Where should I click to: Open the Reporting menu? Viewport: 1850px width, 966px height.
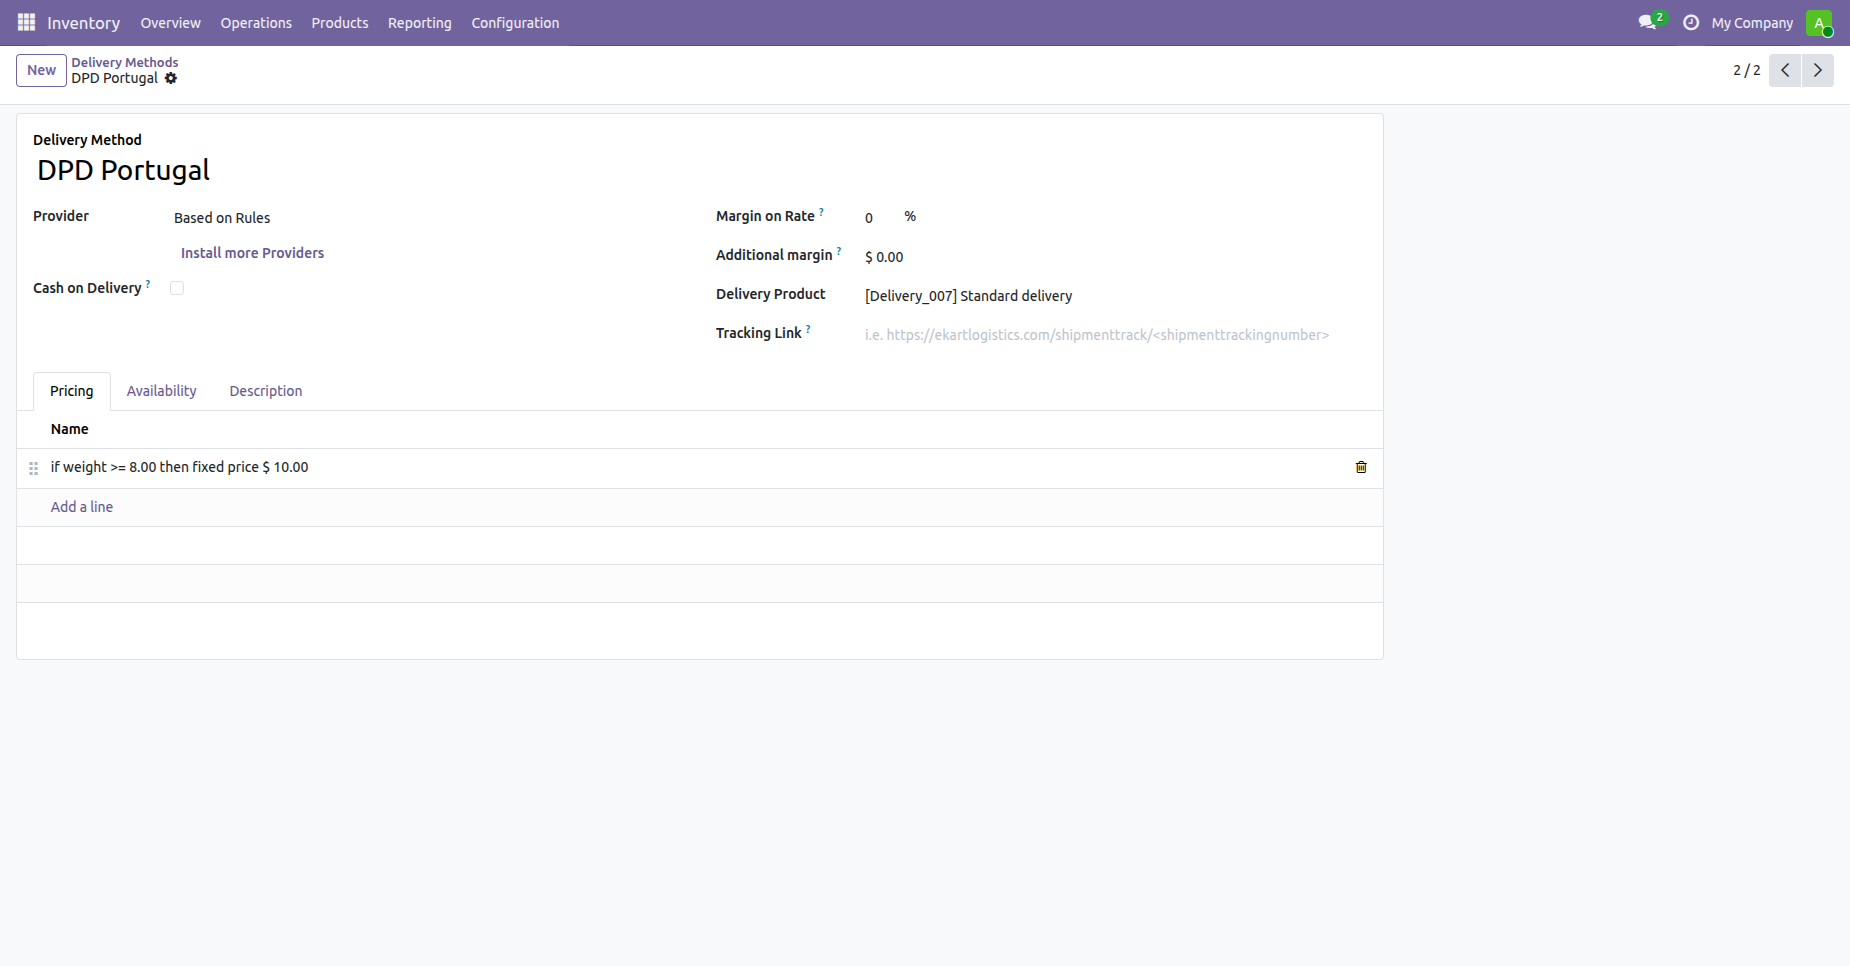420,23
